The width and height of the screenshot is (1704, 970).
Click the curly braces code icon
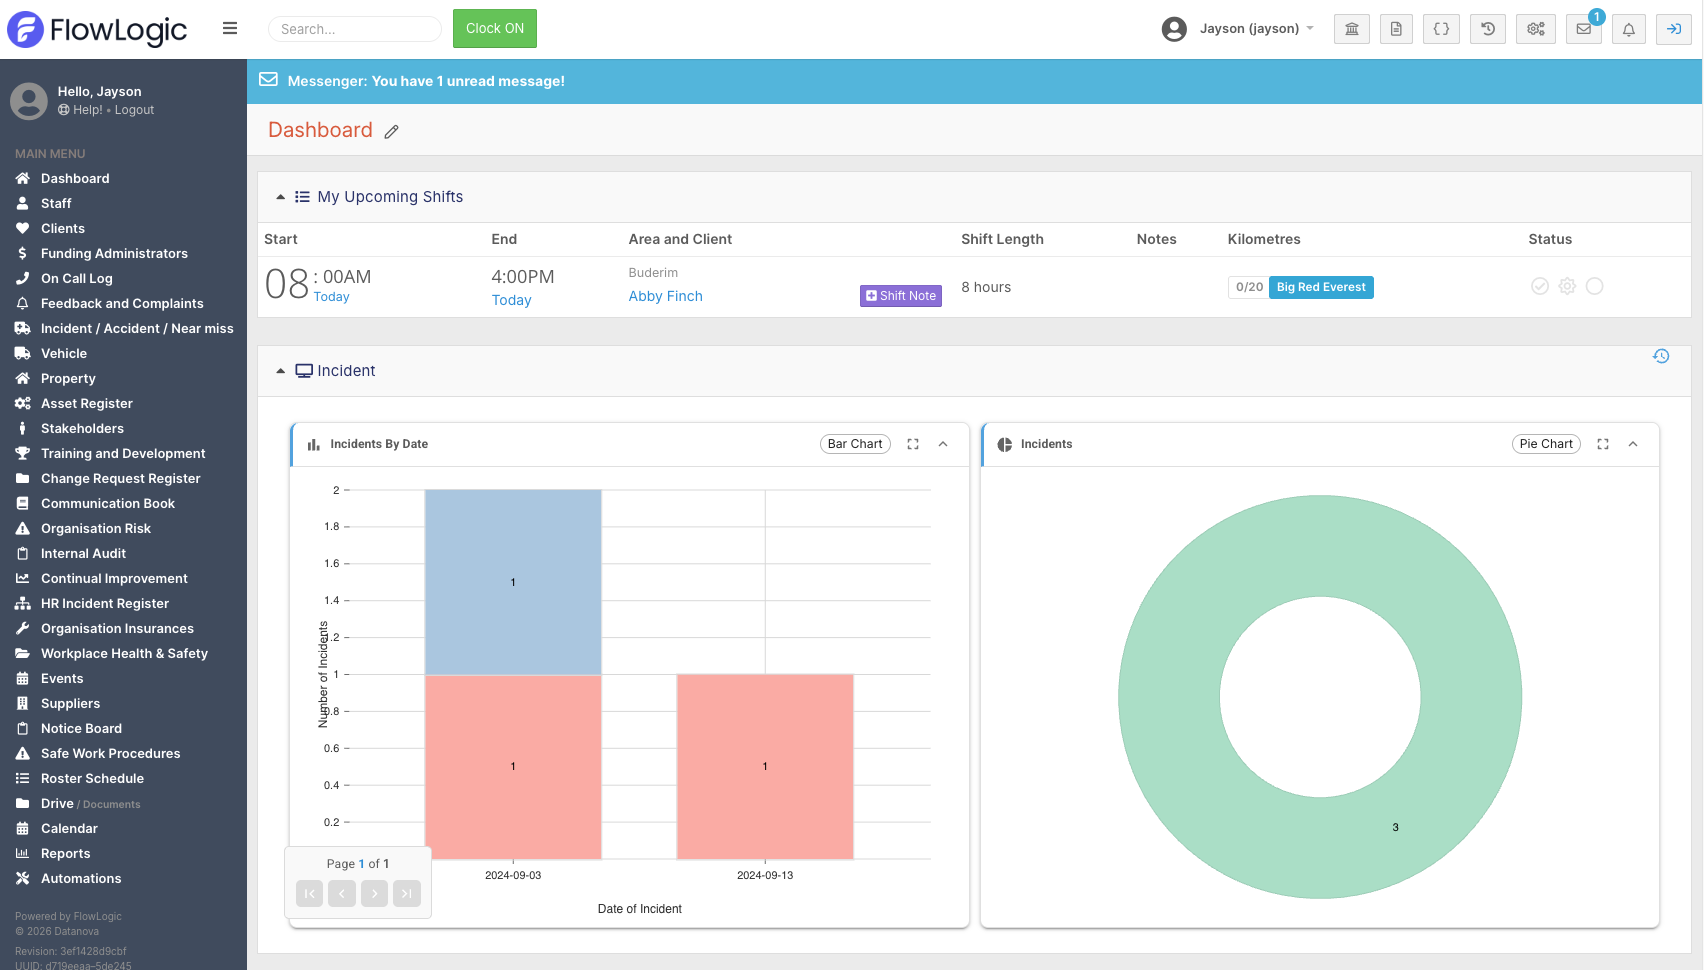point(1441,29)
